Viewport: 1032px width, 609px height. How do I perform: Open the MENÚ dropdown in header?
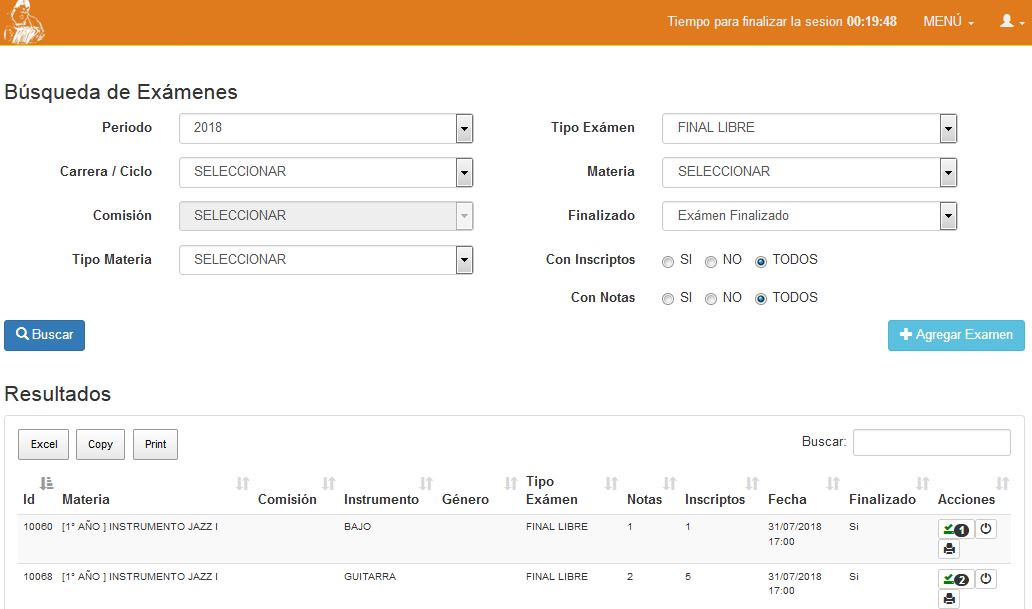point(948,22)
